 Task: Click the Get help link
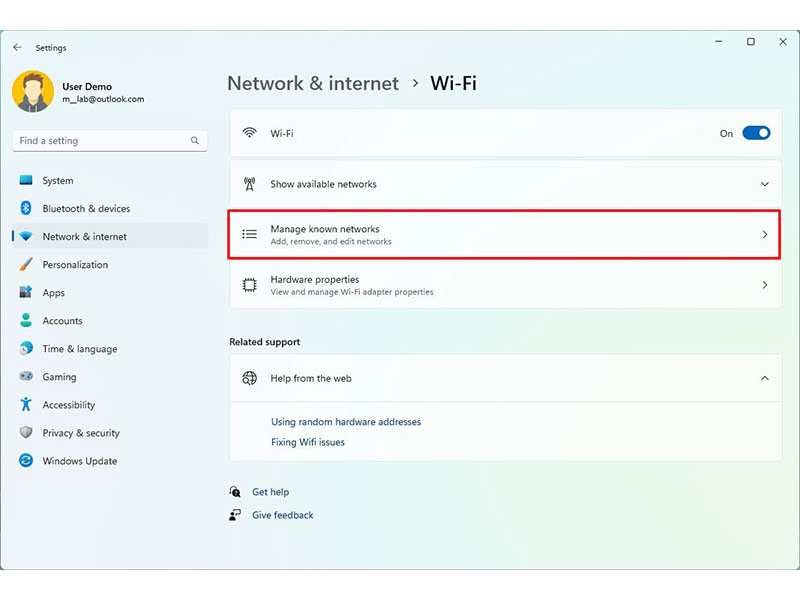[270, 492]
